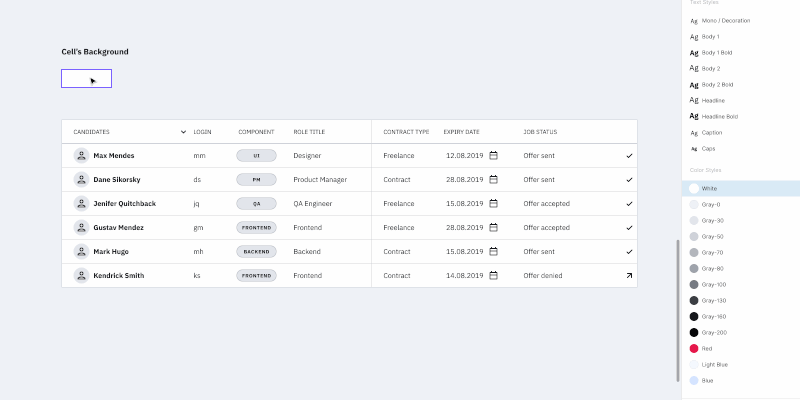Click Kendrick Smith's avatar icon
The image size is (800, 400).
pos(81,276)
